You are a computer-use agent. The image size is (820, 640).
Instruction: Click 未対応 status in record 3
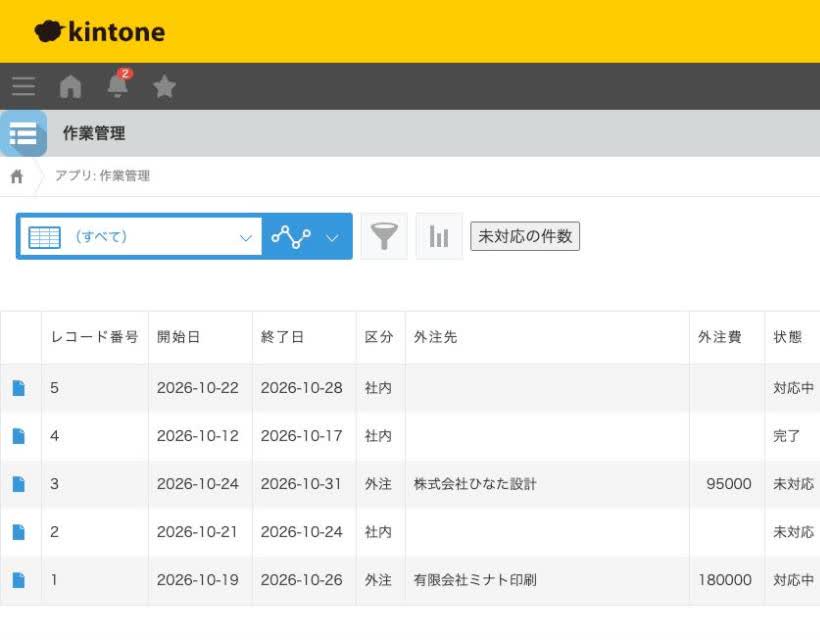(794, 484)
